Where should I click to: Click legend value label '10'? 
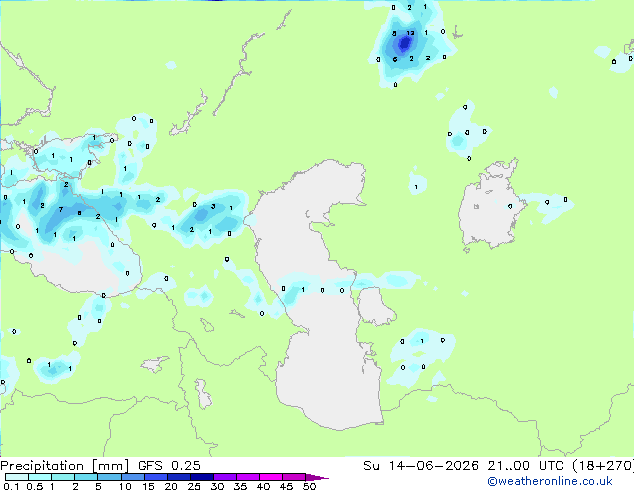[125, 486]
